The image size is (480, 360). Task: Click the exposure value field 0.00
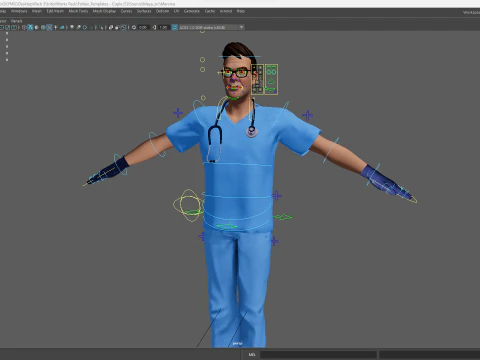point(143,27)
